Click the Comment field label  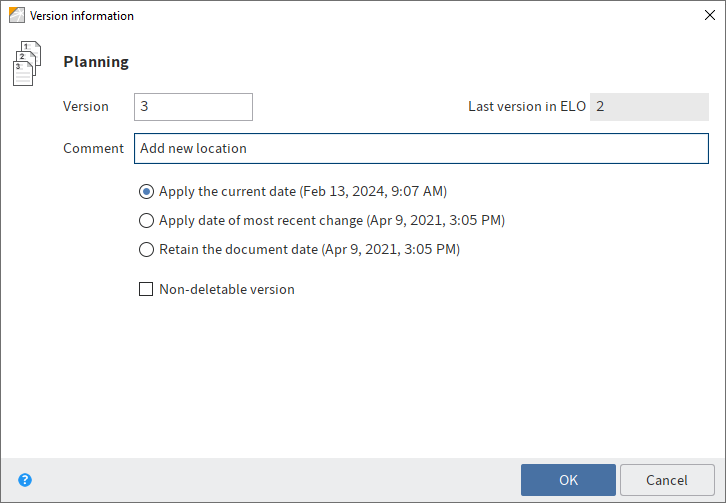93,148
